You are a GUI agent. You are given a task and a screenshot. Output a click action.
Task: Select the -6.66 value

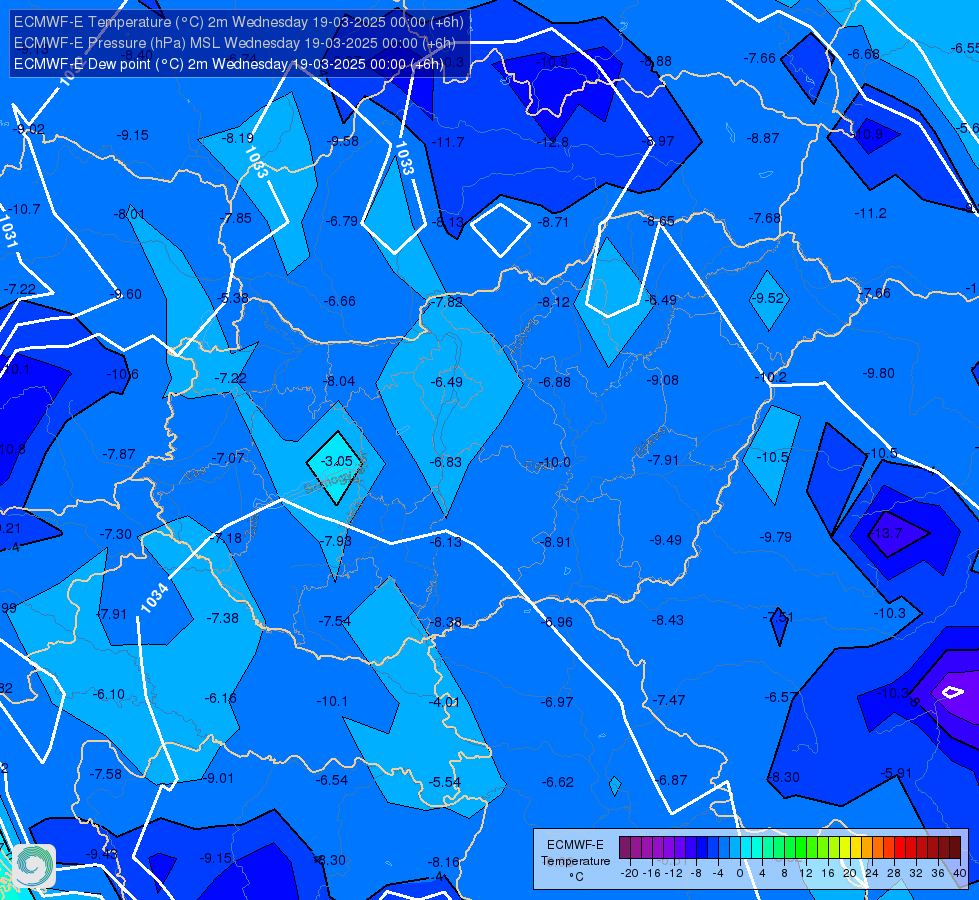[340, 301]
